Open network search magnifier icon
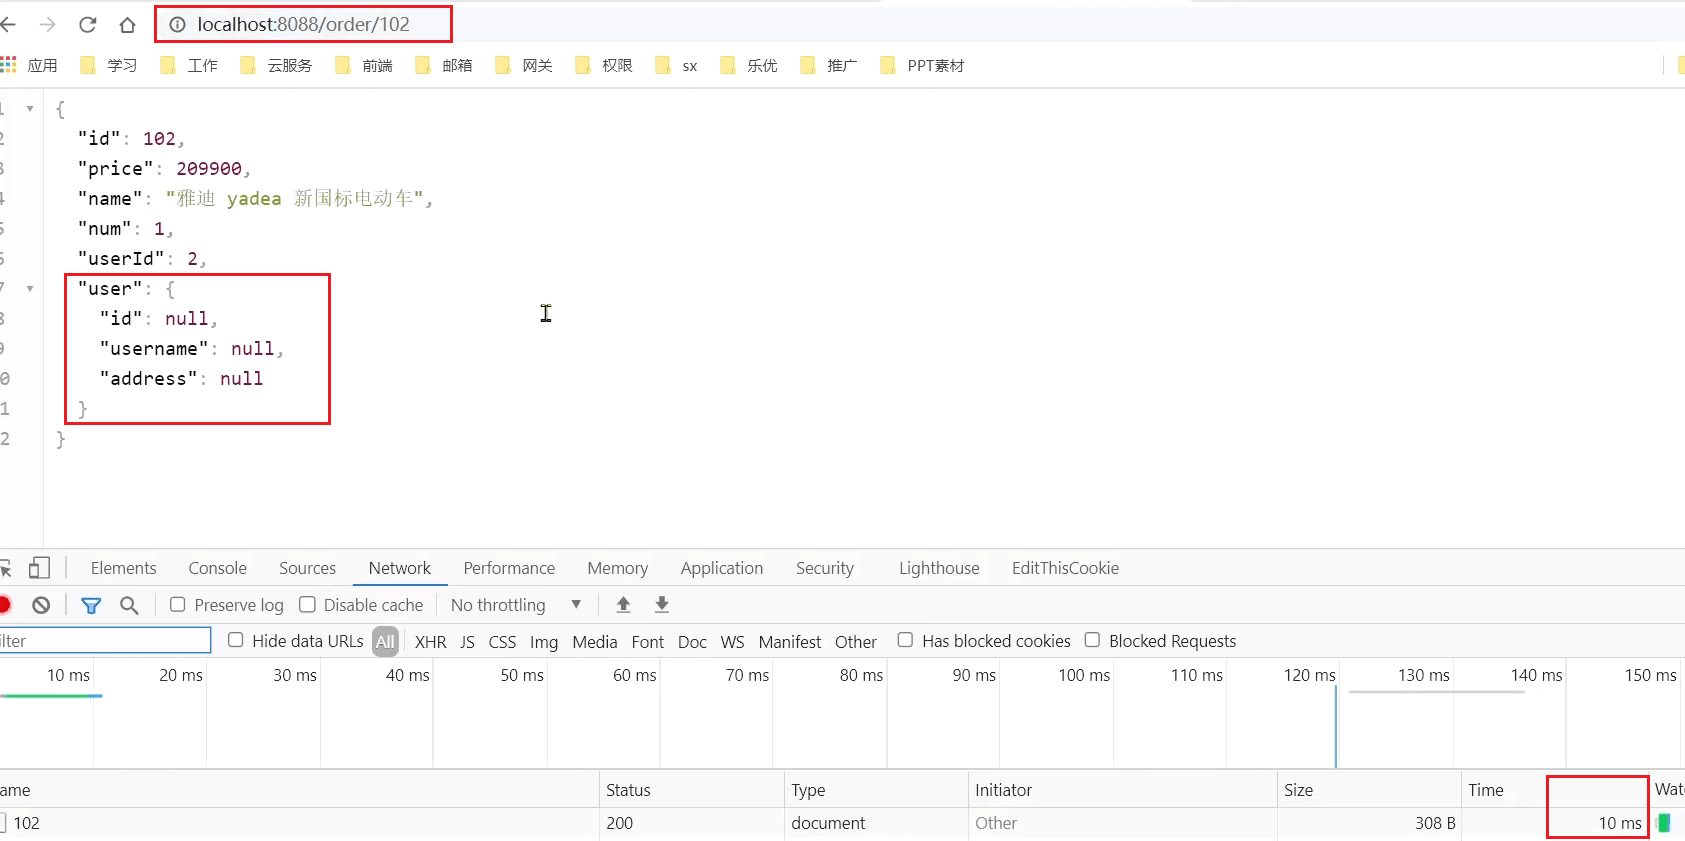 (x=129, y=605)
